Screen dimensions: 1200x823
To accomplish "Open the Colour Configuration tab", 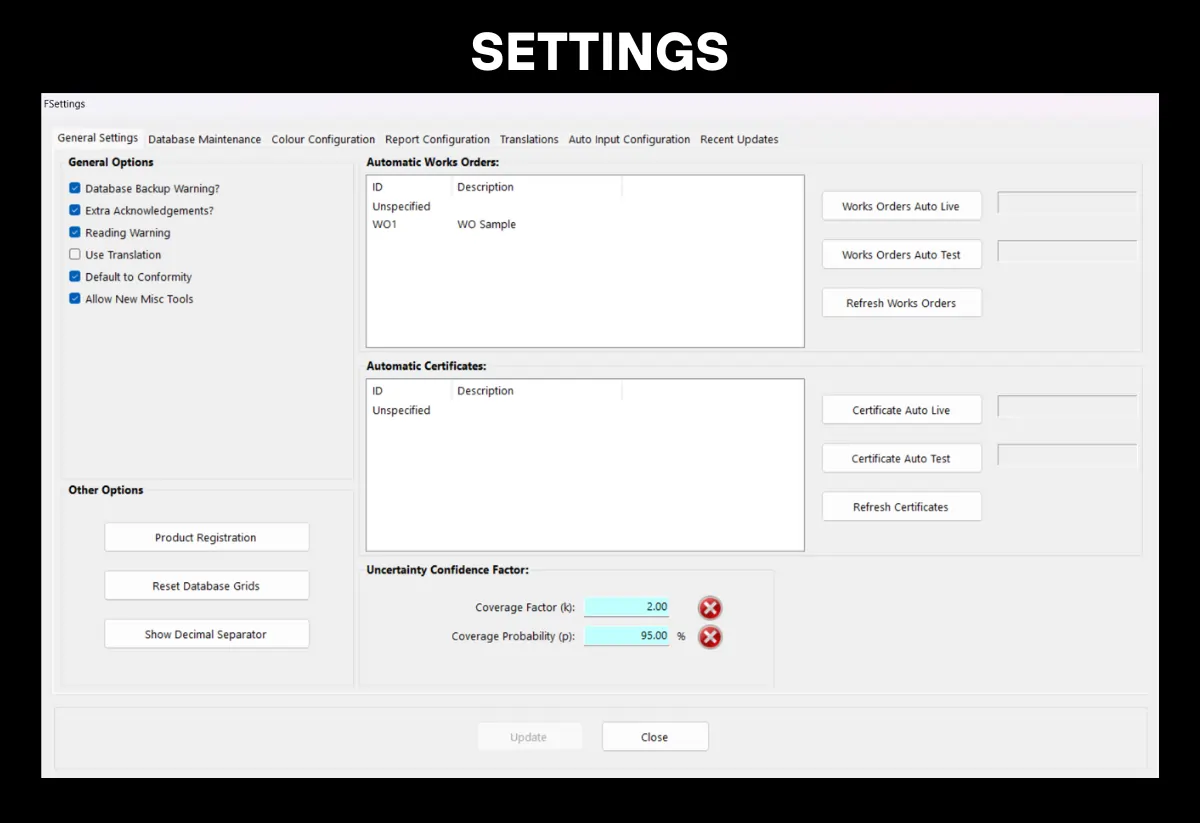I will [x=323, y=139].
